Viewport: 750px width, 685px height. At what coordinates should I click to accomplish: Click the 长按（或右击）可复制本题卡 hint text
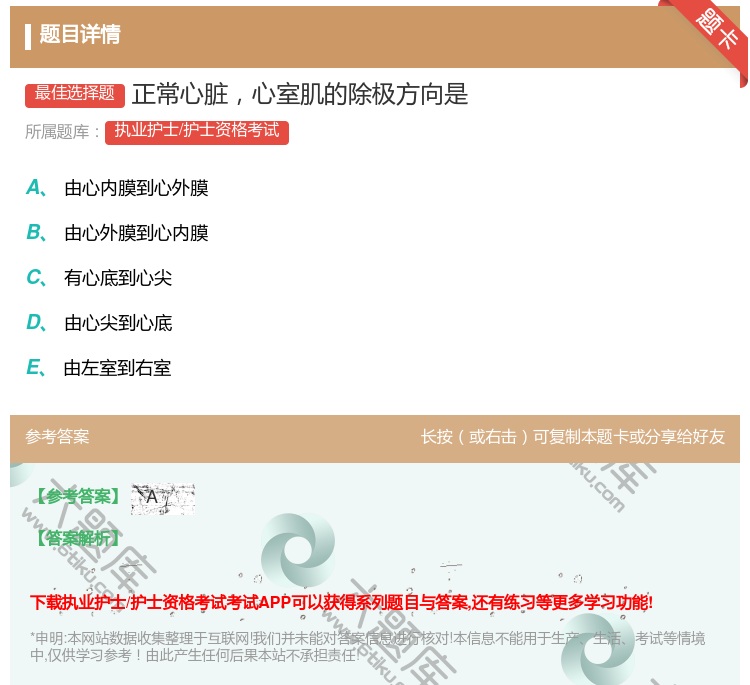pyautogui.click(x=573, y=437)
